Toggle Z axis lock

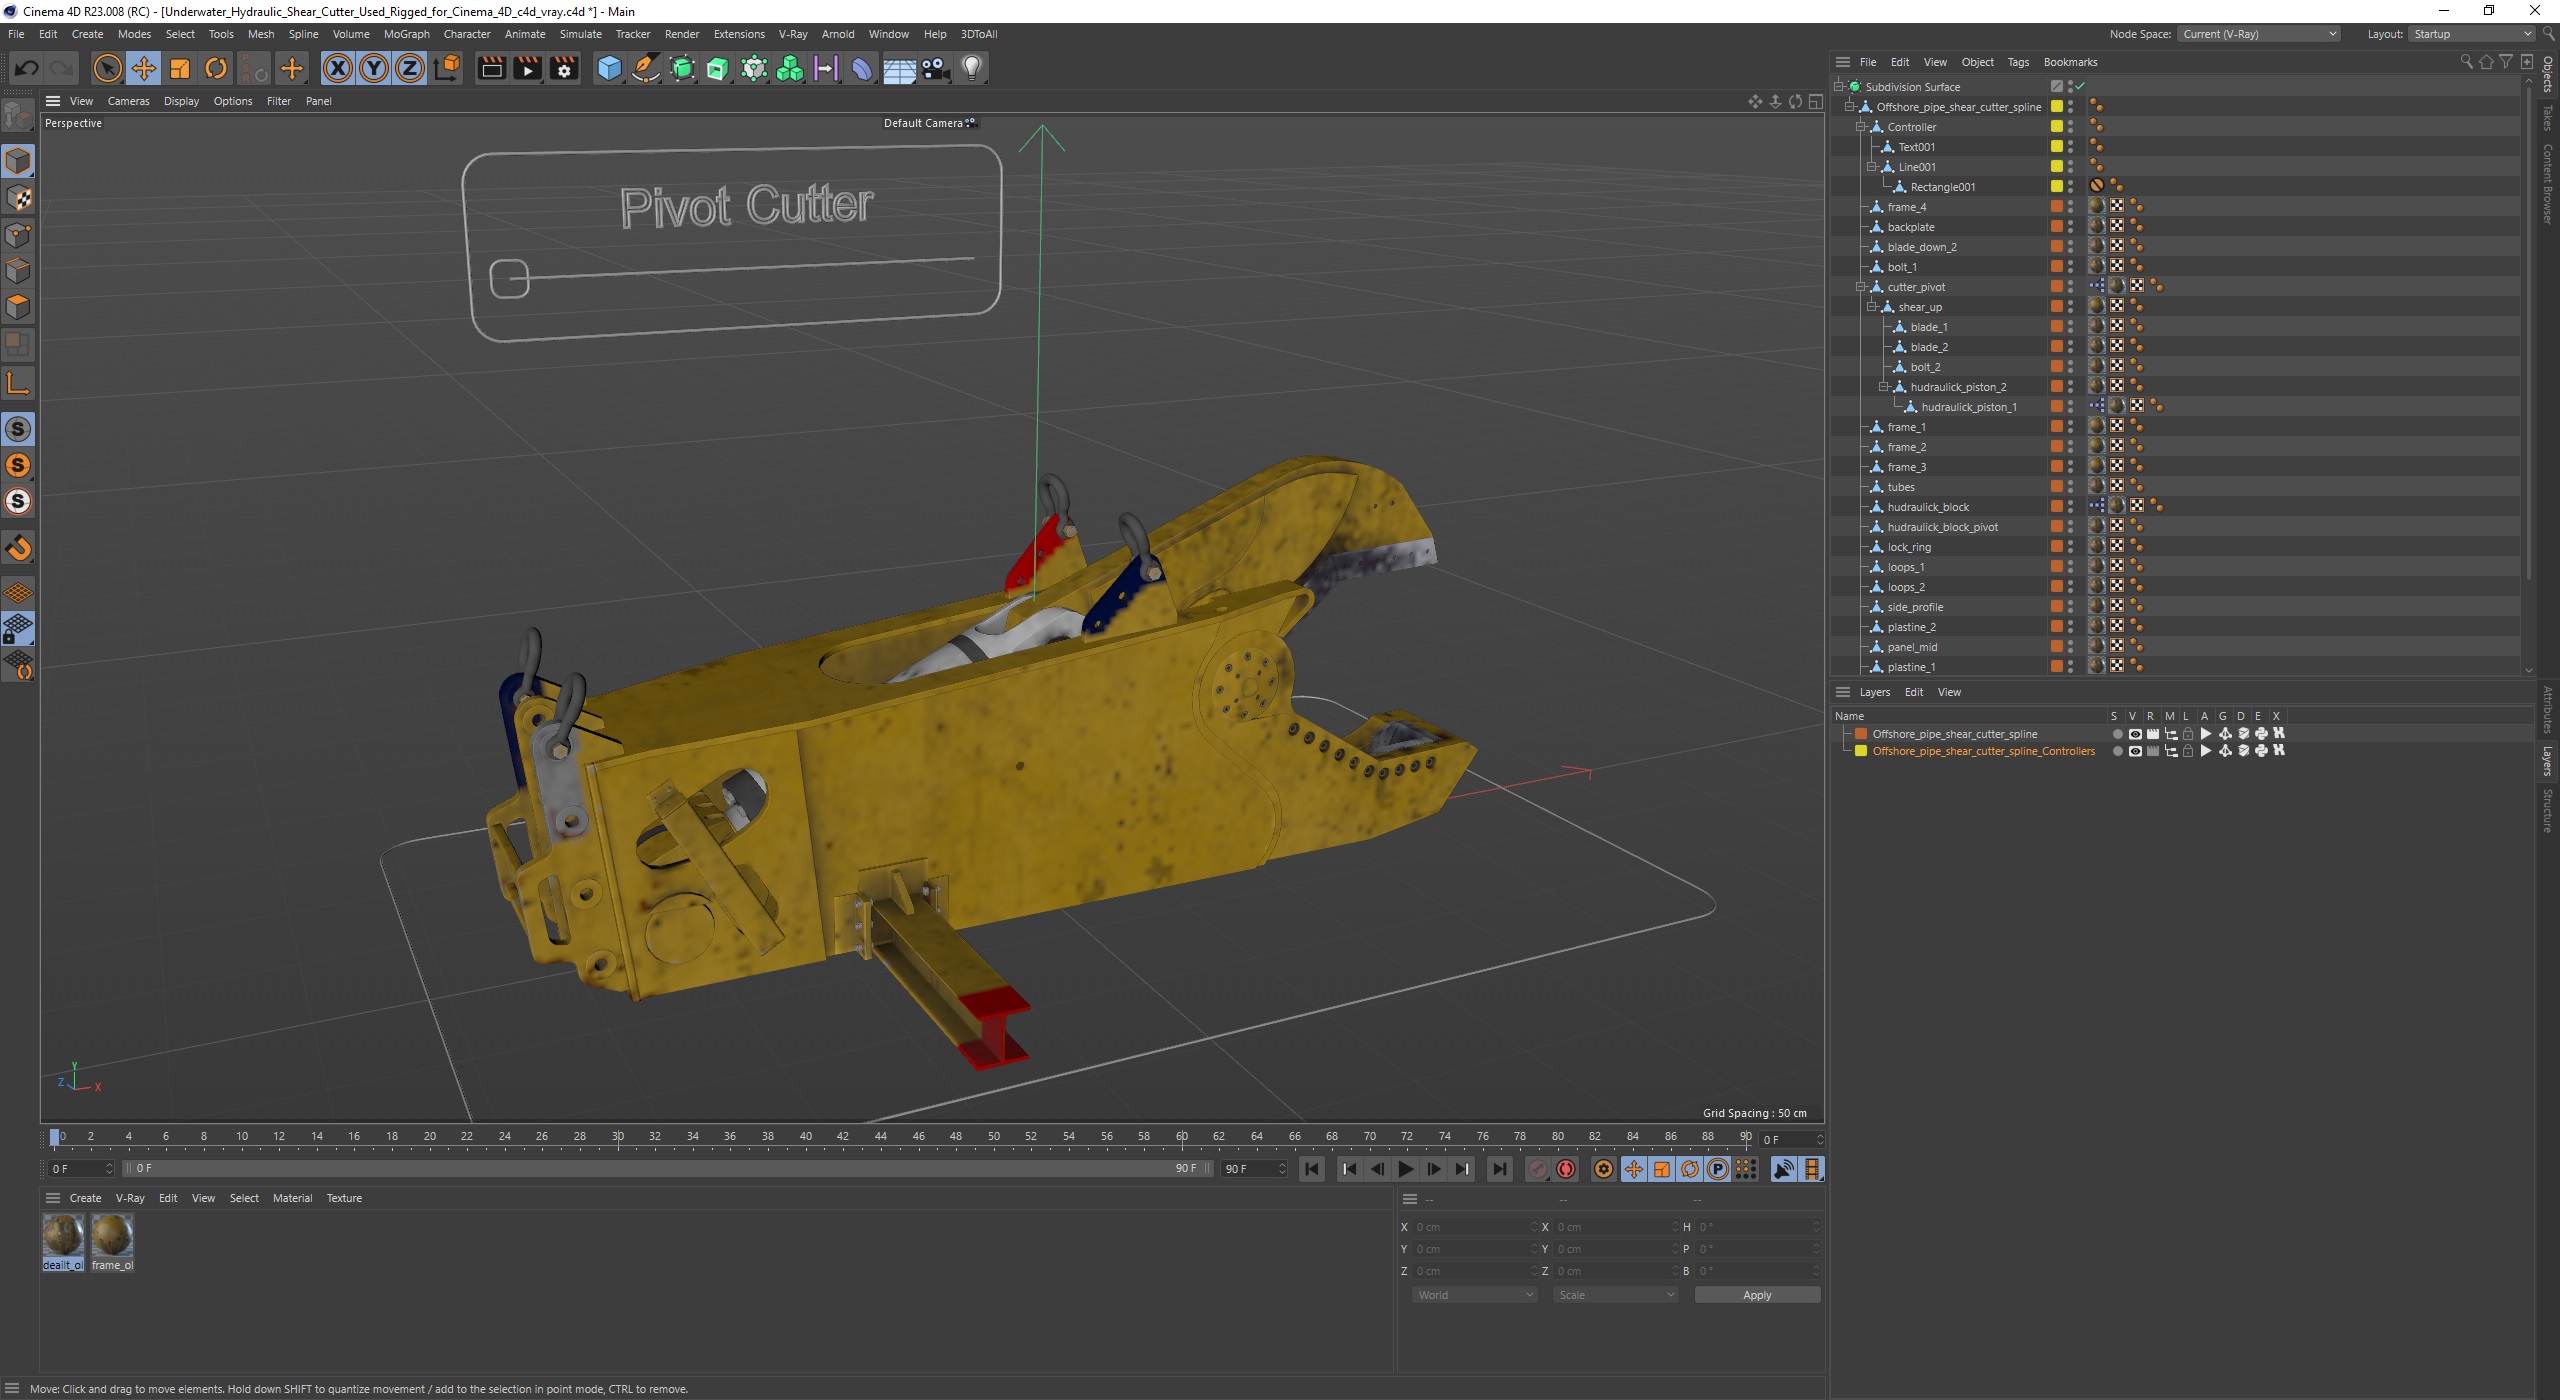click(x=410, y=68)
